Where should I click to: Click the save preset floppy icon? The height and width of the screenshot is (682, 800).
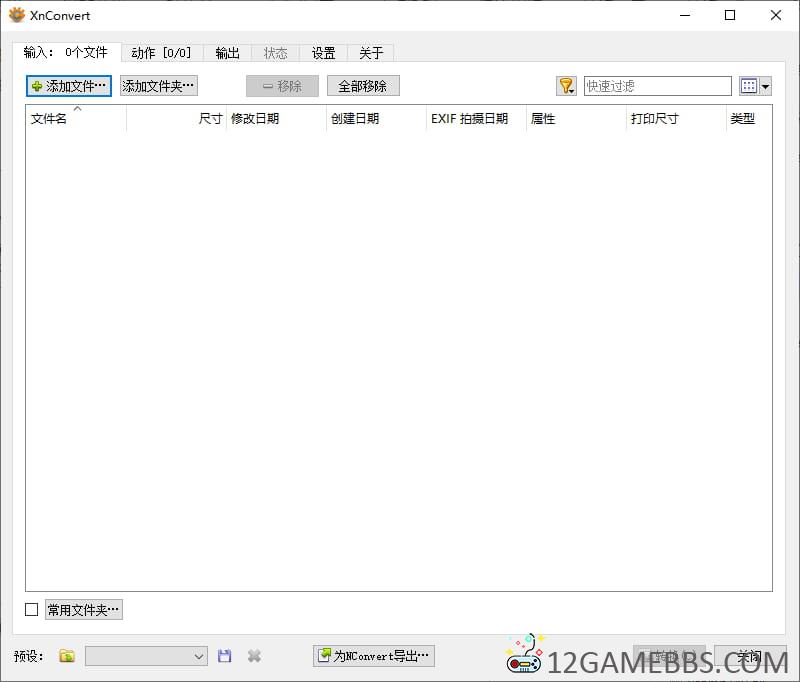(224, 656)
